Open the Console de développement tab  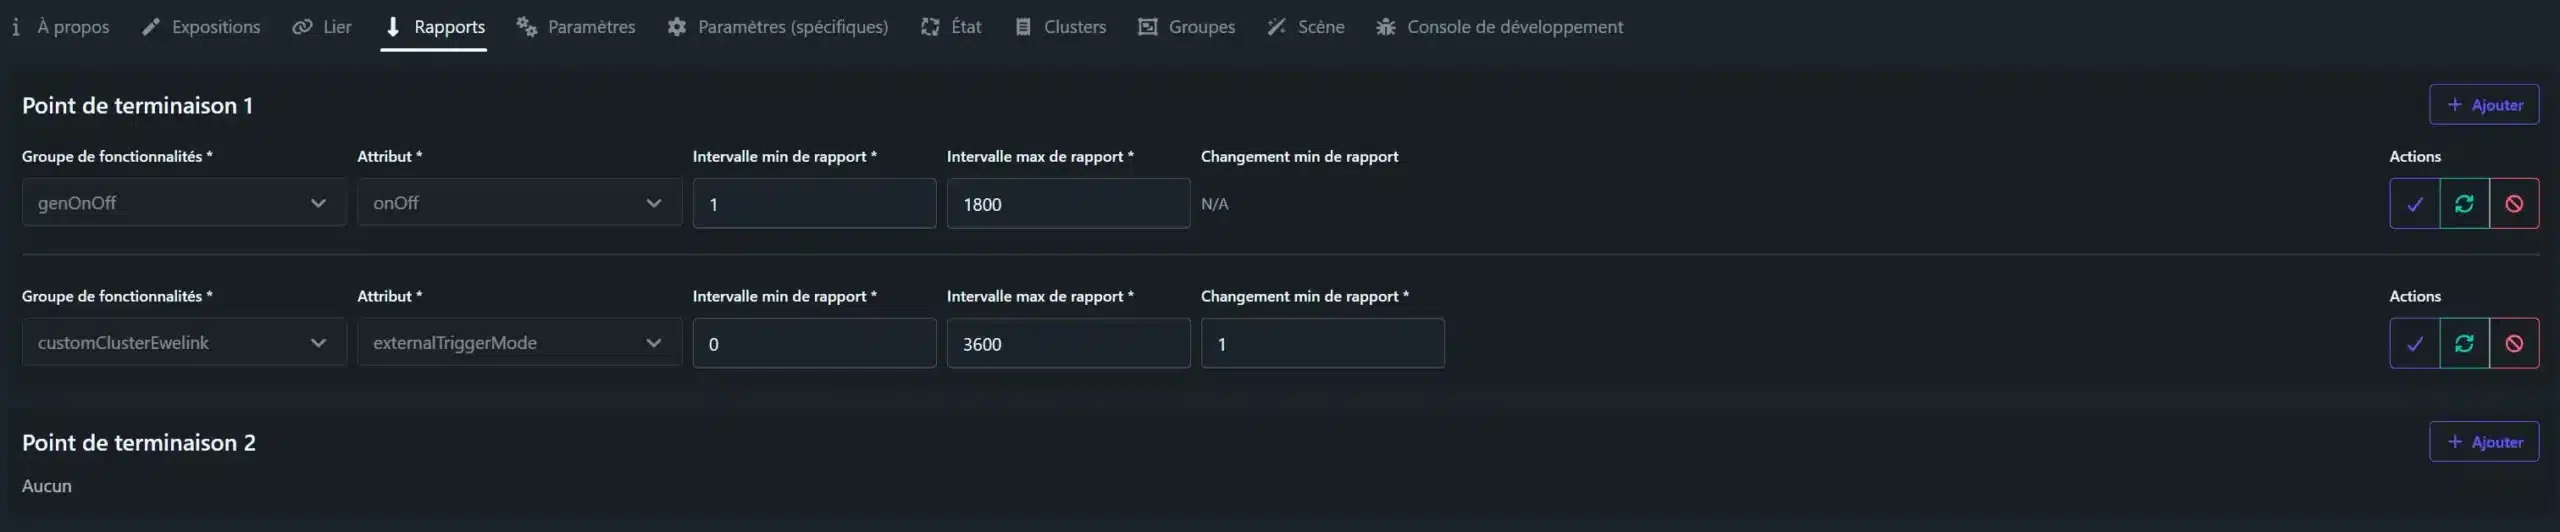(x=1499, y=27)
